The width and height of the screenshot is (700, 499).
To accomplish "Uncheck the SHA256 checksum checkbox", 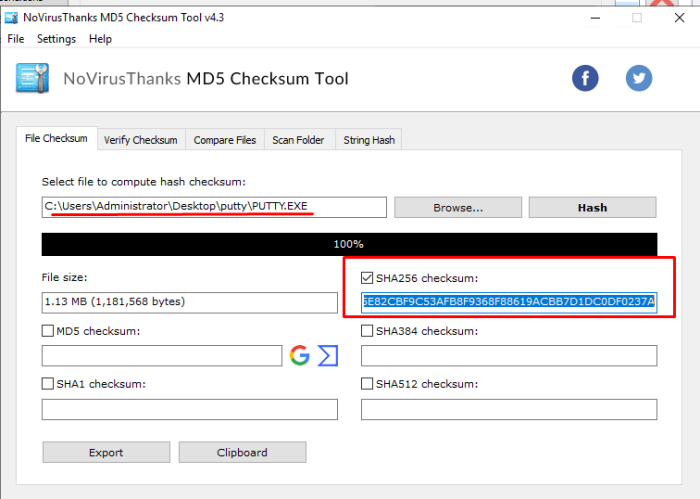I will click(367, 277).
